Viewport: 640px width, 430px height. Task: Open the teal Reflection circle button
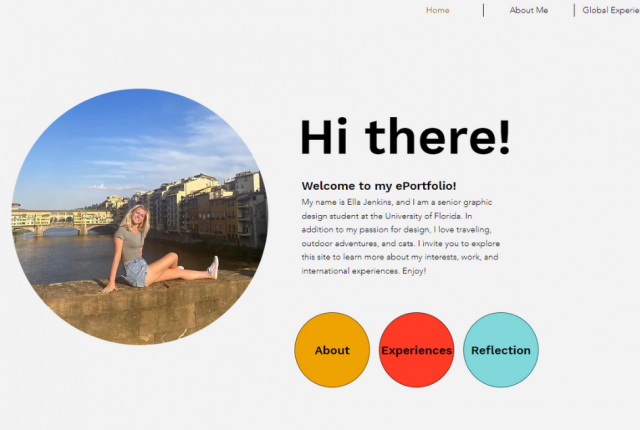click(x=501, y=350)
